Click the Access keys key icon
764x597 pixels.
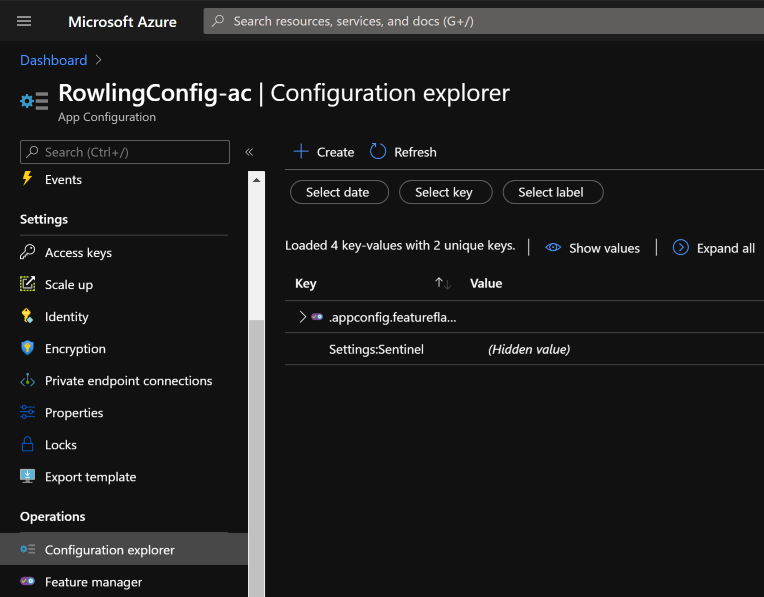[27, 252]
